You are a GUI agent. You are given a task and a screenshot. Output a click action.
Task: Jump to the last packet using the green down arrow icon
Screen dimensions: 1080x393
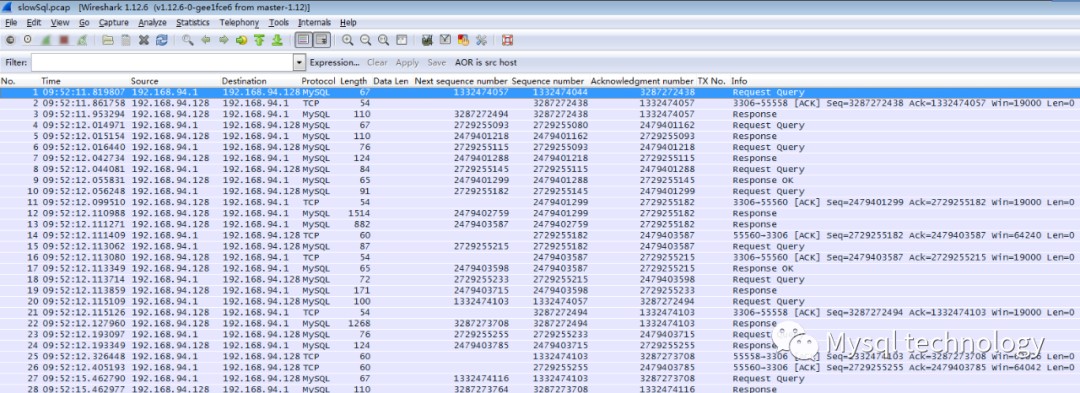[277, 41]
